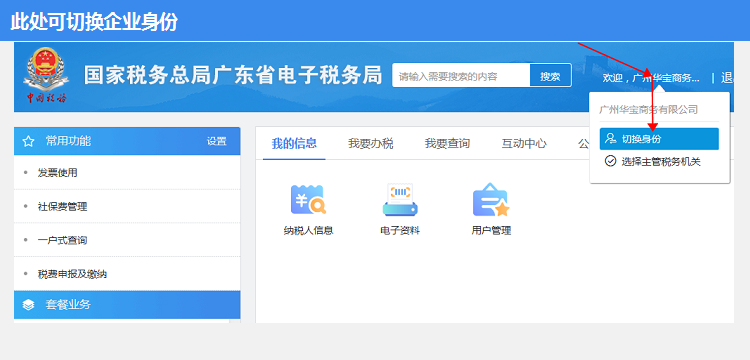Select 切换身份 in the dropdown menu
The height and width of the screenshot is (360, 750).
659,139
